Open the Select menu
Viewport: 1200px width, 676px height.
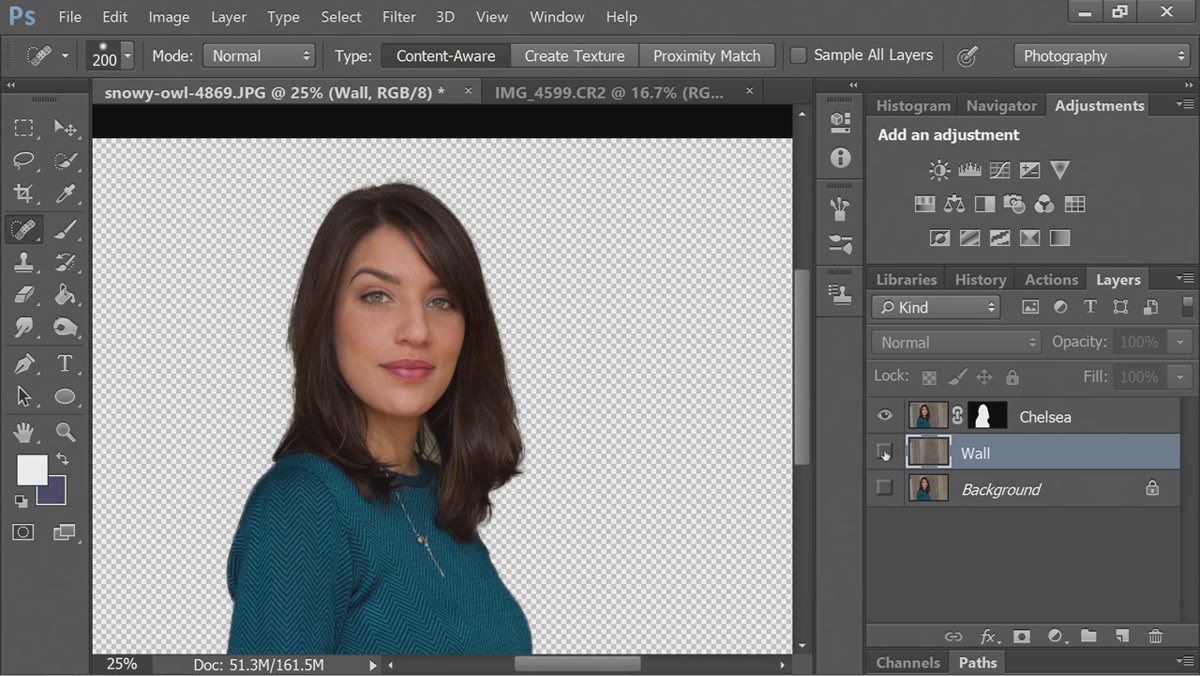coord(341,17)
